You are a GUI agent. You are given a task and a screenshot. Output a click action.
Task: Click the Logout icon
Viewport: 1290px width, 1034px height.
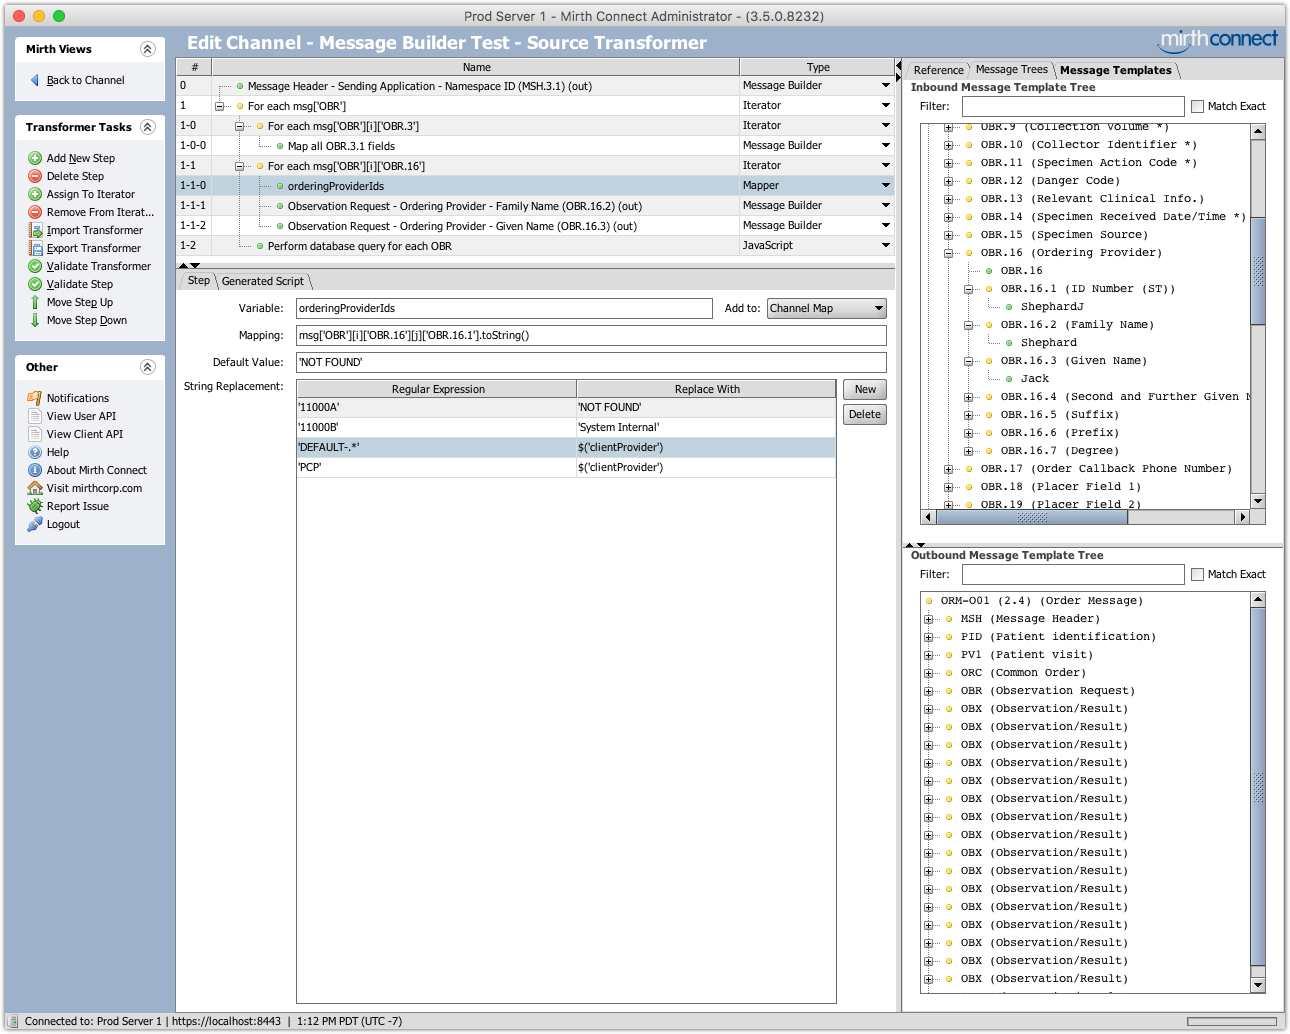(x=35, y=524)
